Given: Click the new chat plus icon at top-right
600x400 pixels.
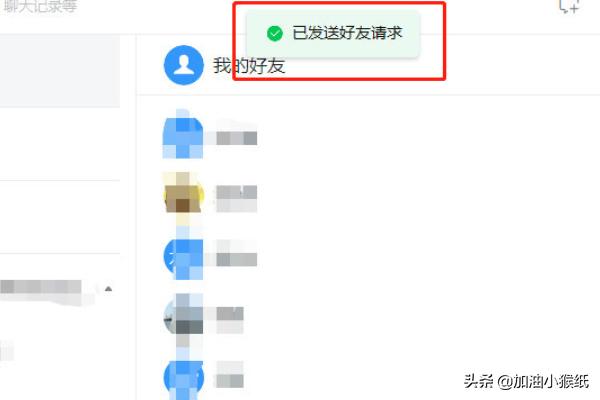Looking at the screenshot, I should coord(569,7).
